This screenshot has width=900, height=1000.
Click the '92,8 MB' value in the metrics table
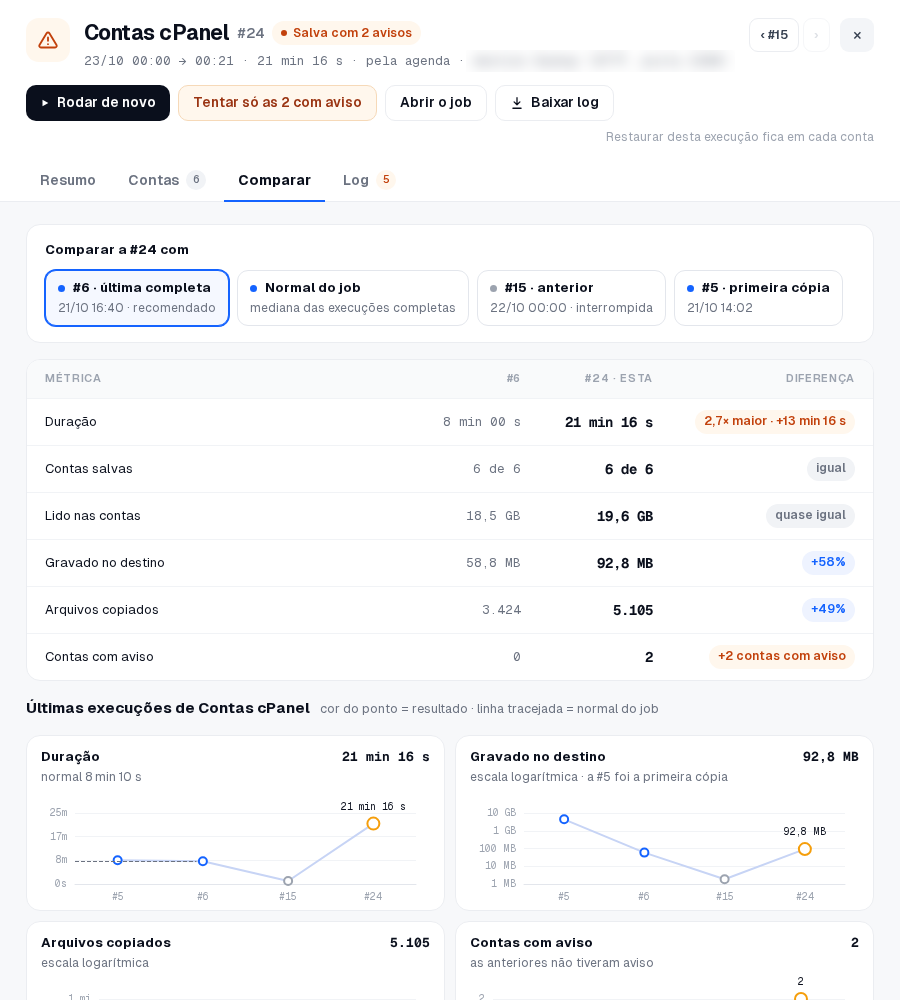(x=625, y=564)
